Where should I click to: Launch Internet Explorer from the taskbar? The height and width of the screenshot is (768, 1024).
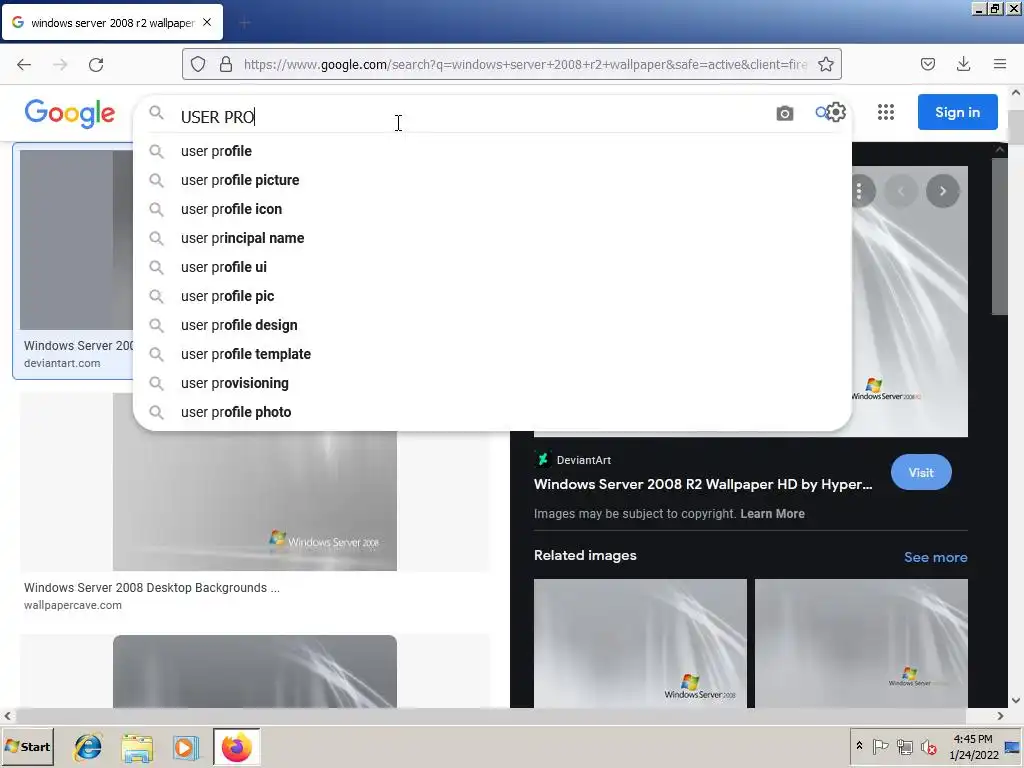(88, 746)
